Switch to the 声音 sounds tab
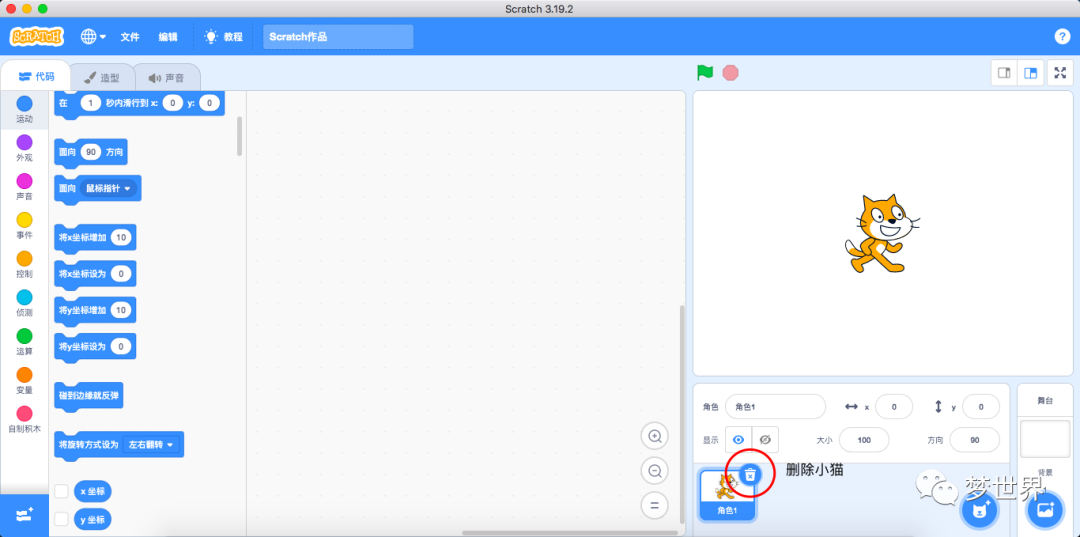The image size is (1080, 537). point(167,78)
